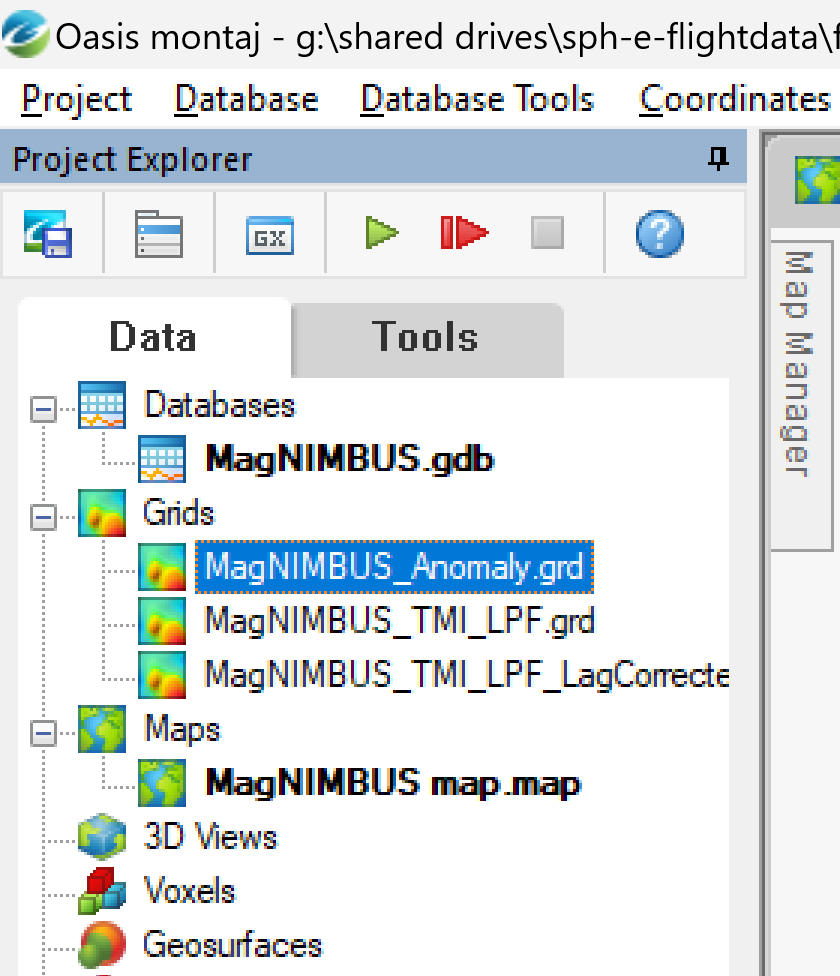Click the LagCorrected grid file icon

pyautogui.click(x=162, y=675)
